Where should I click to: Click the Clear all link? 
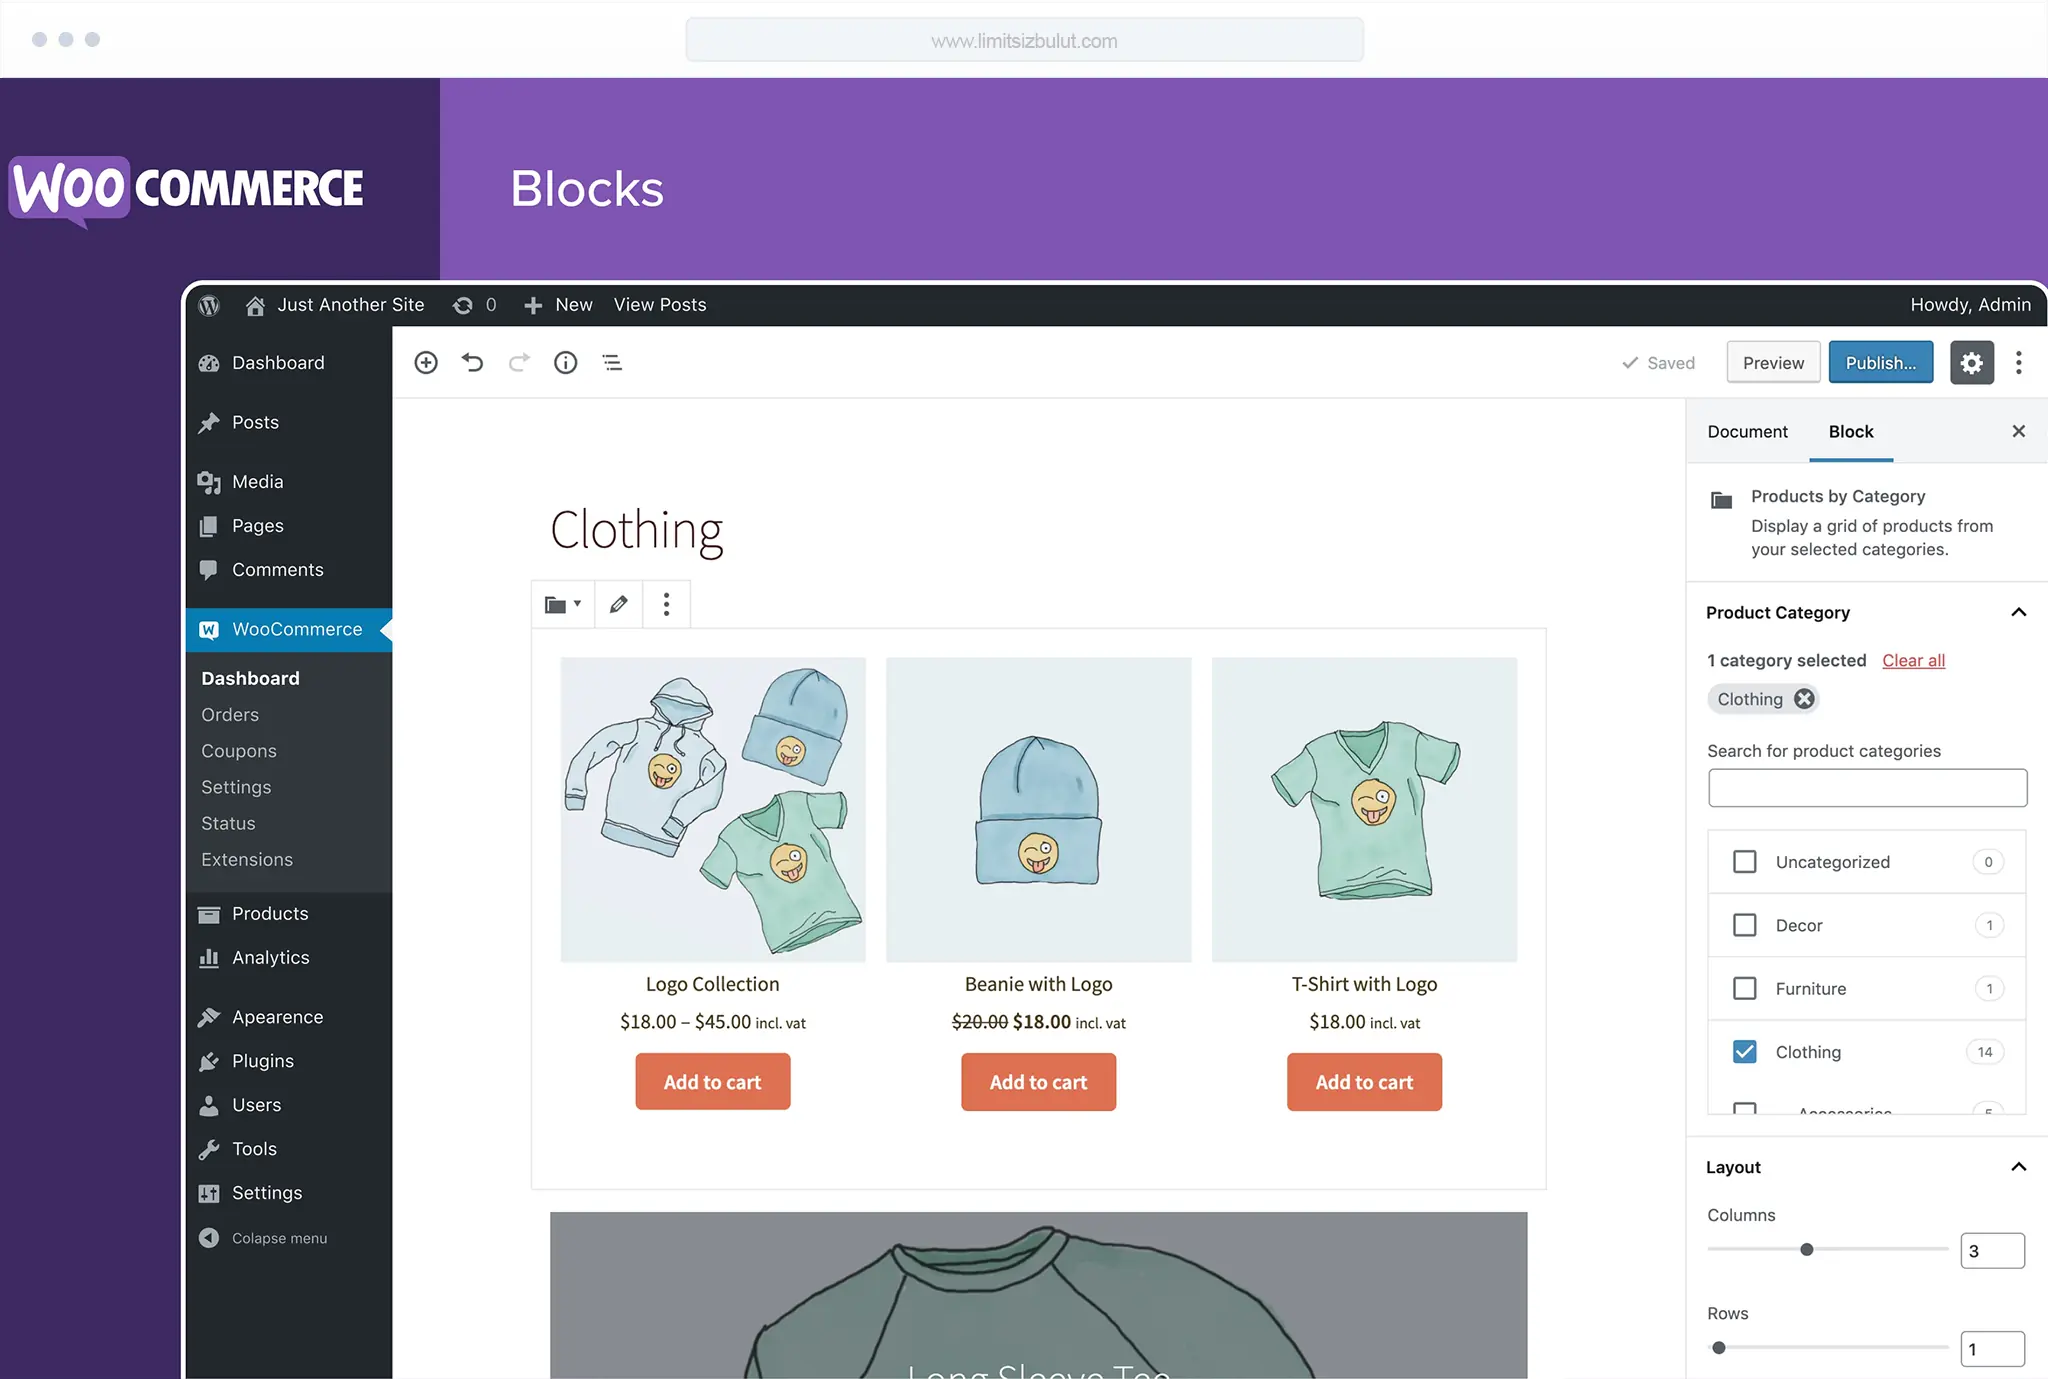(x=1913, y=660)
